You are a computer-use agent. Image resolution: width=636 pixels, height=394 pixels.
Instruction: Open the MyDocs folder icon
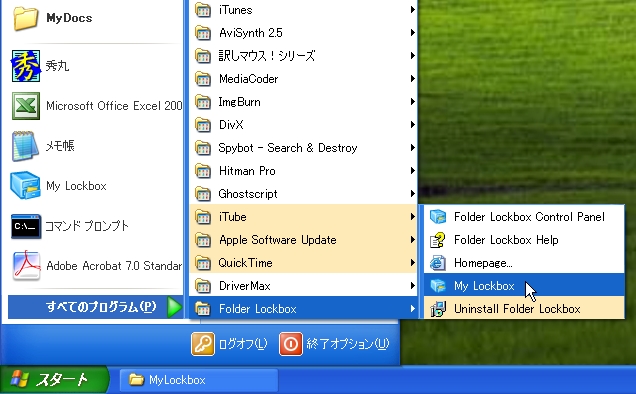point(25,18)
